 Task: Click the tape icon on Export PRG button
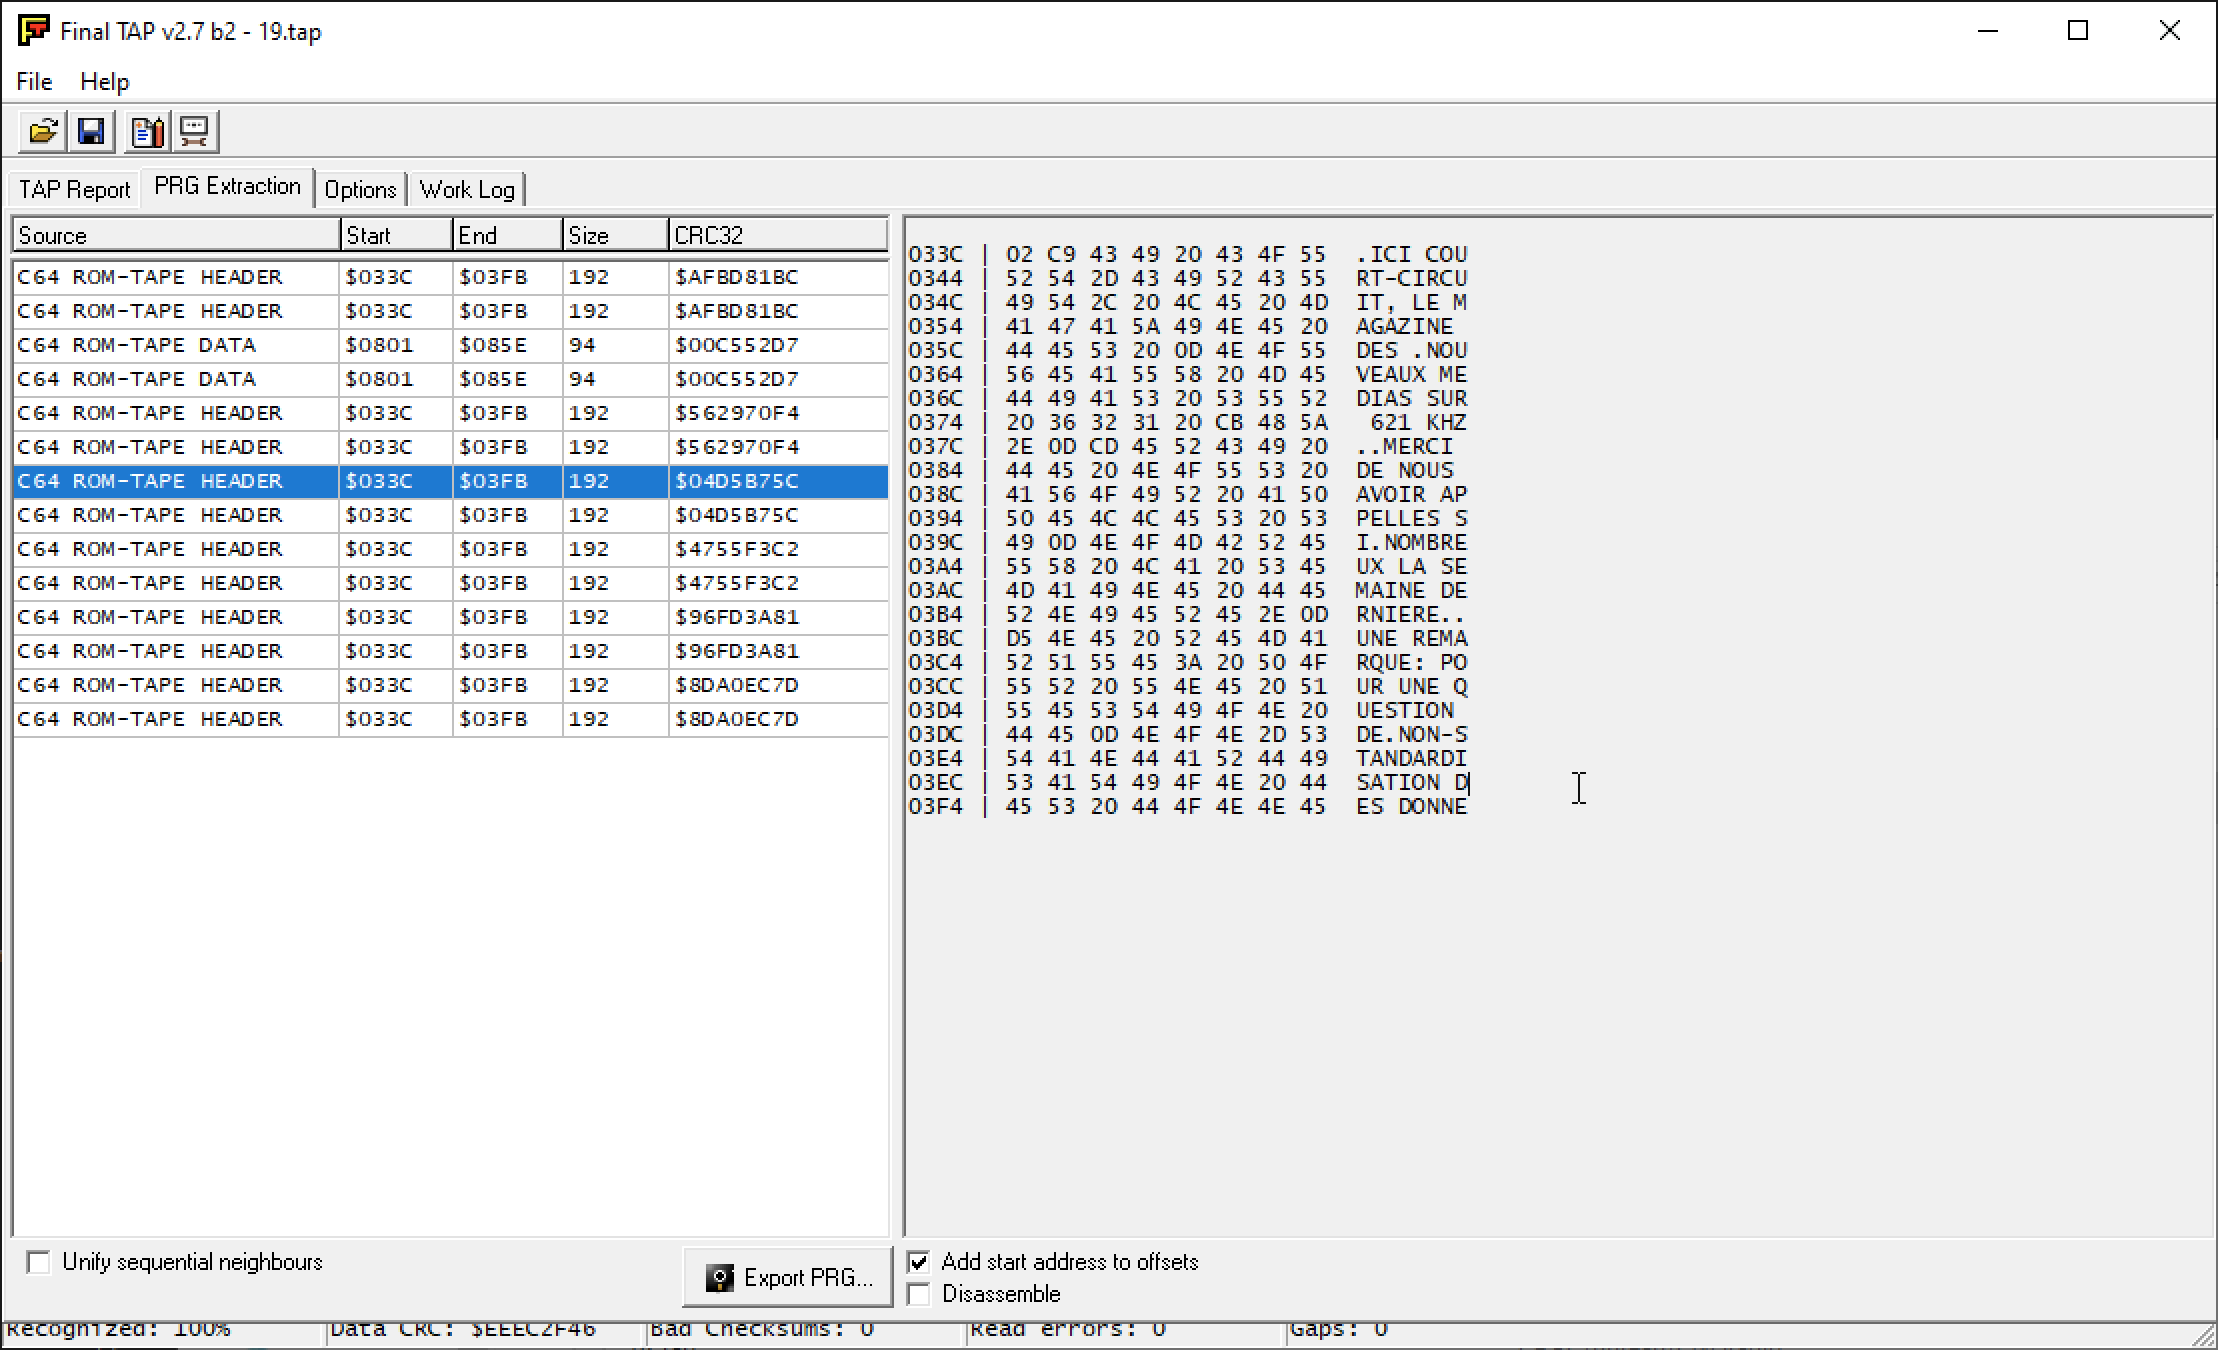pyautogui.click(x=719, y=1278)
